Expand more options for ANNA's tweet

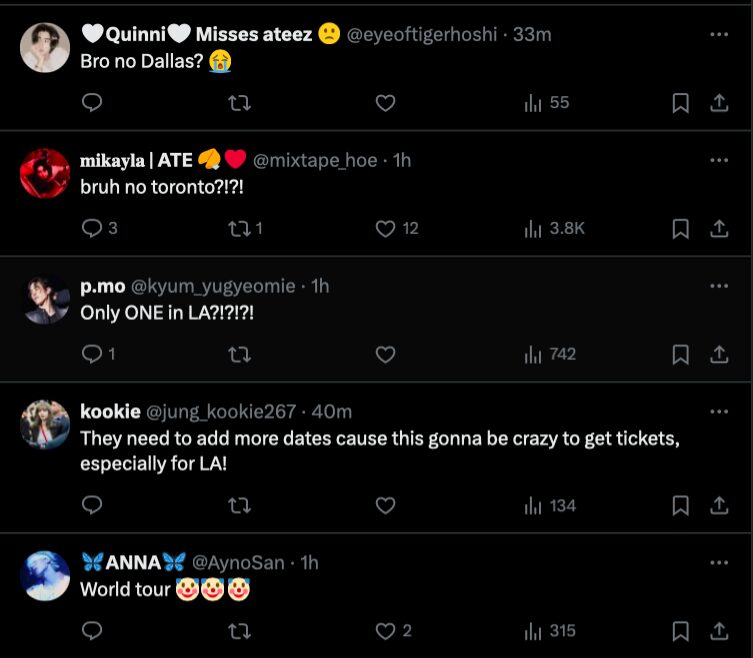pos(718,562)
